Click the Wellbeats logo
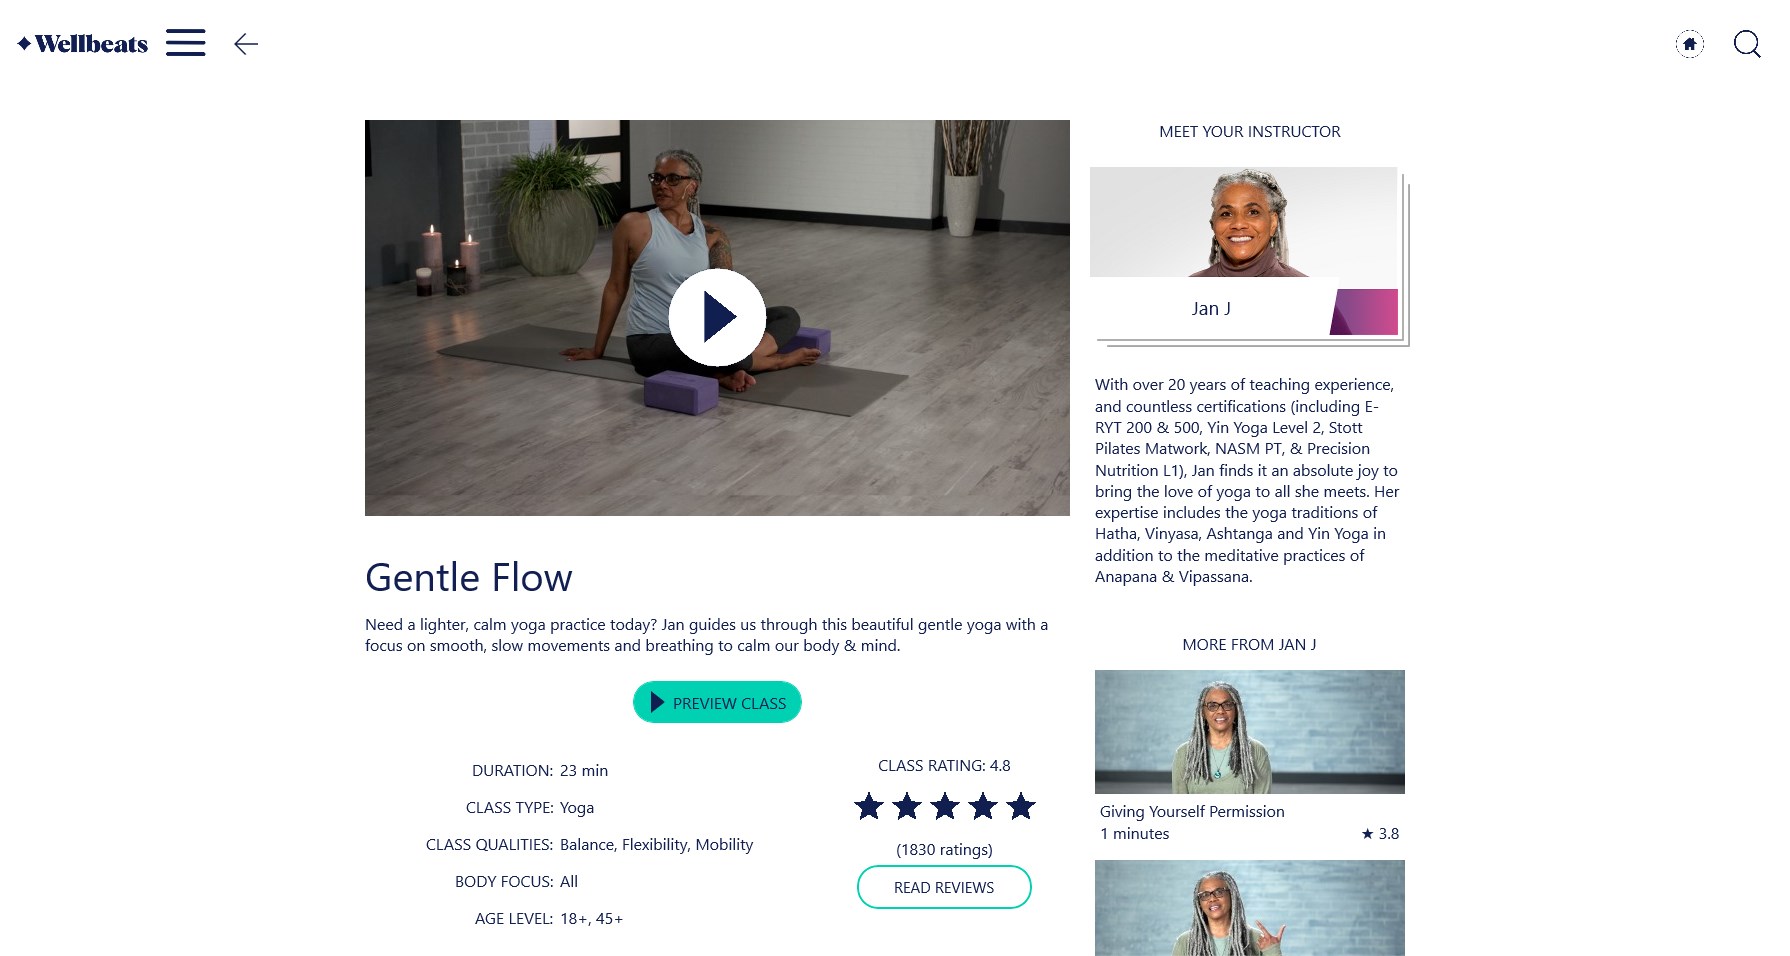This screenshot has height=956, width=1790. coord(82,44)
